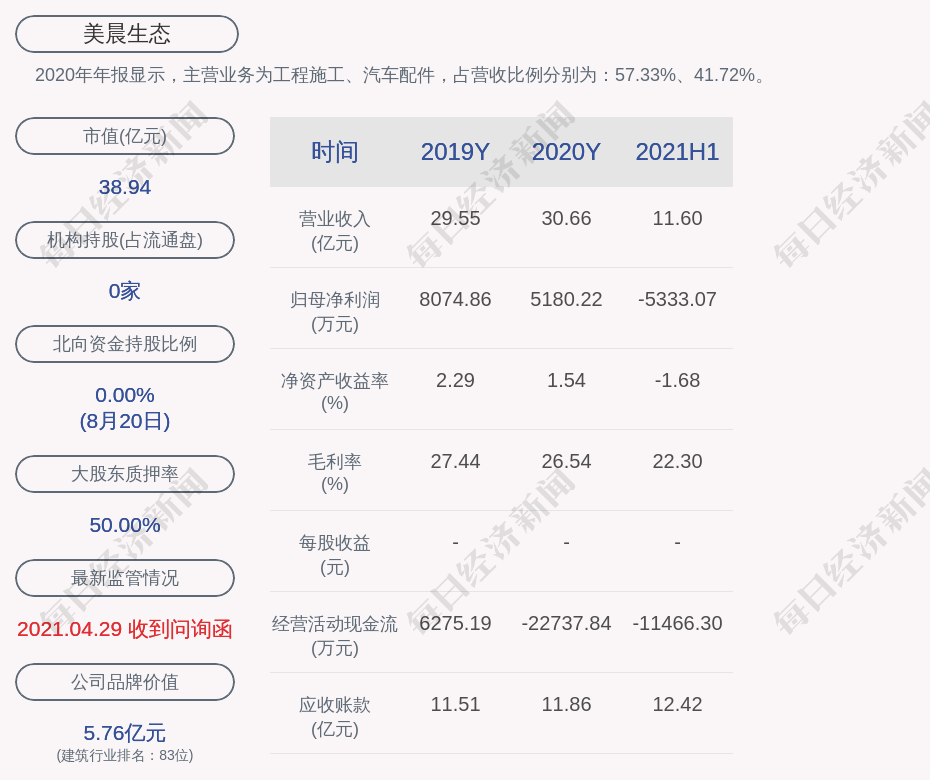Open the 市值(亿元) panel
930x780 pixels.
pos(125,136)
